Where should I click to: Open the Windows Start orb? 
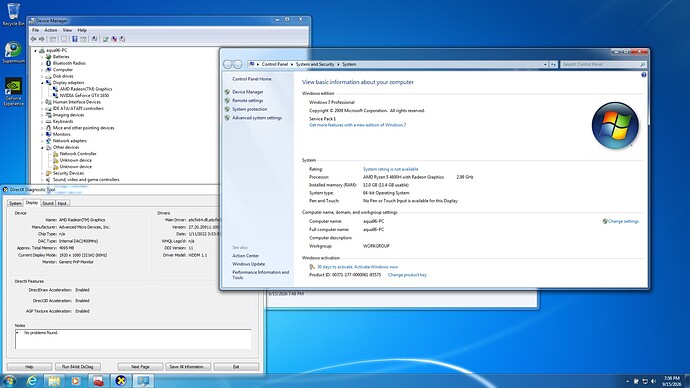tap(9, 381)
